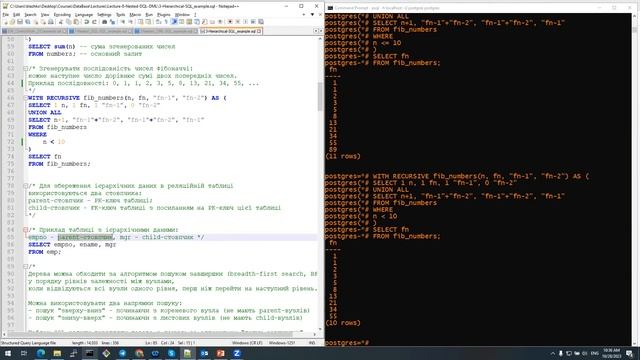The image size is (640, 360).
Task: Open Find with the binoculars toolbar icon
Action: (x=104, y=22)
